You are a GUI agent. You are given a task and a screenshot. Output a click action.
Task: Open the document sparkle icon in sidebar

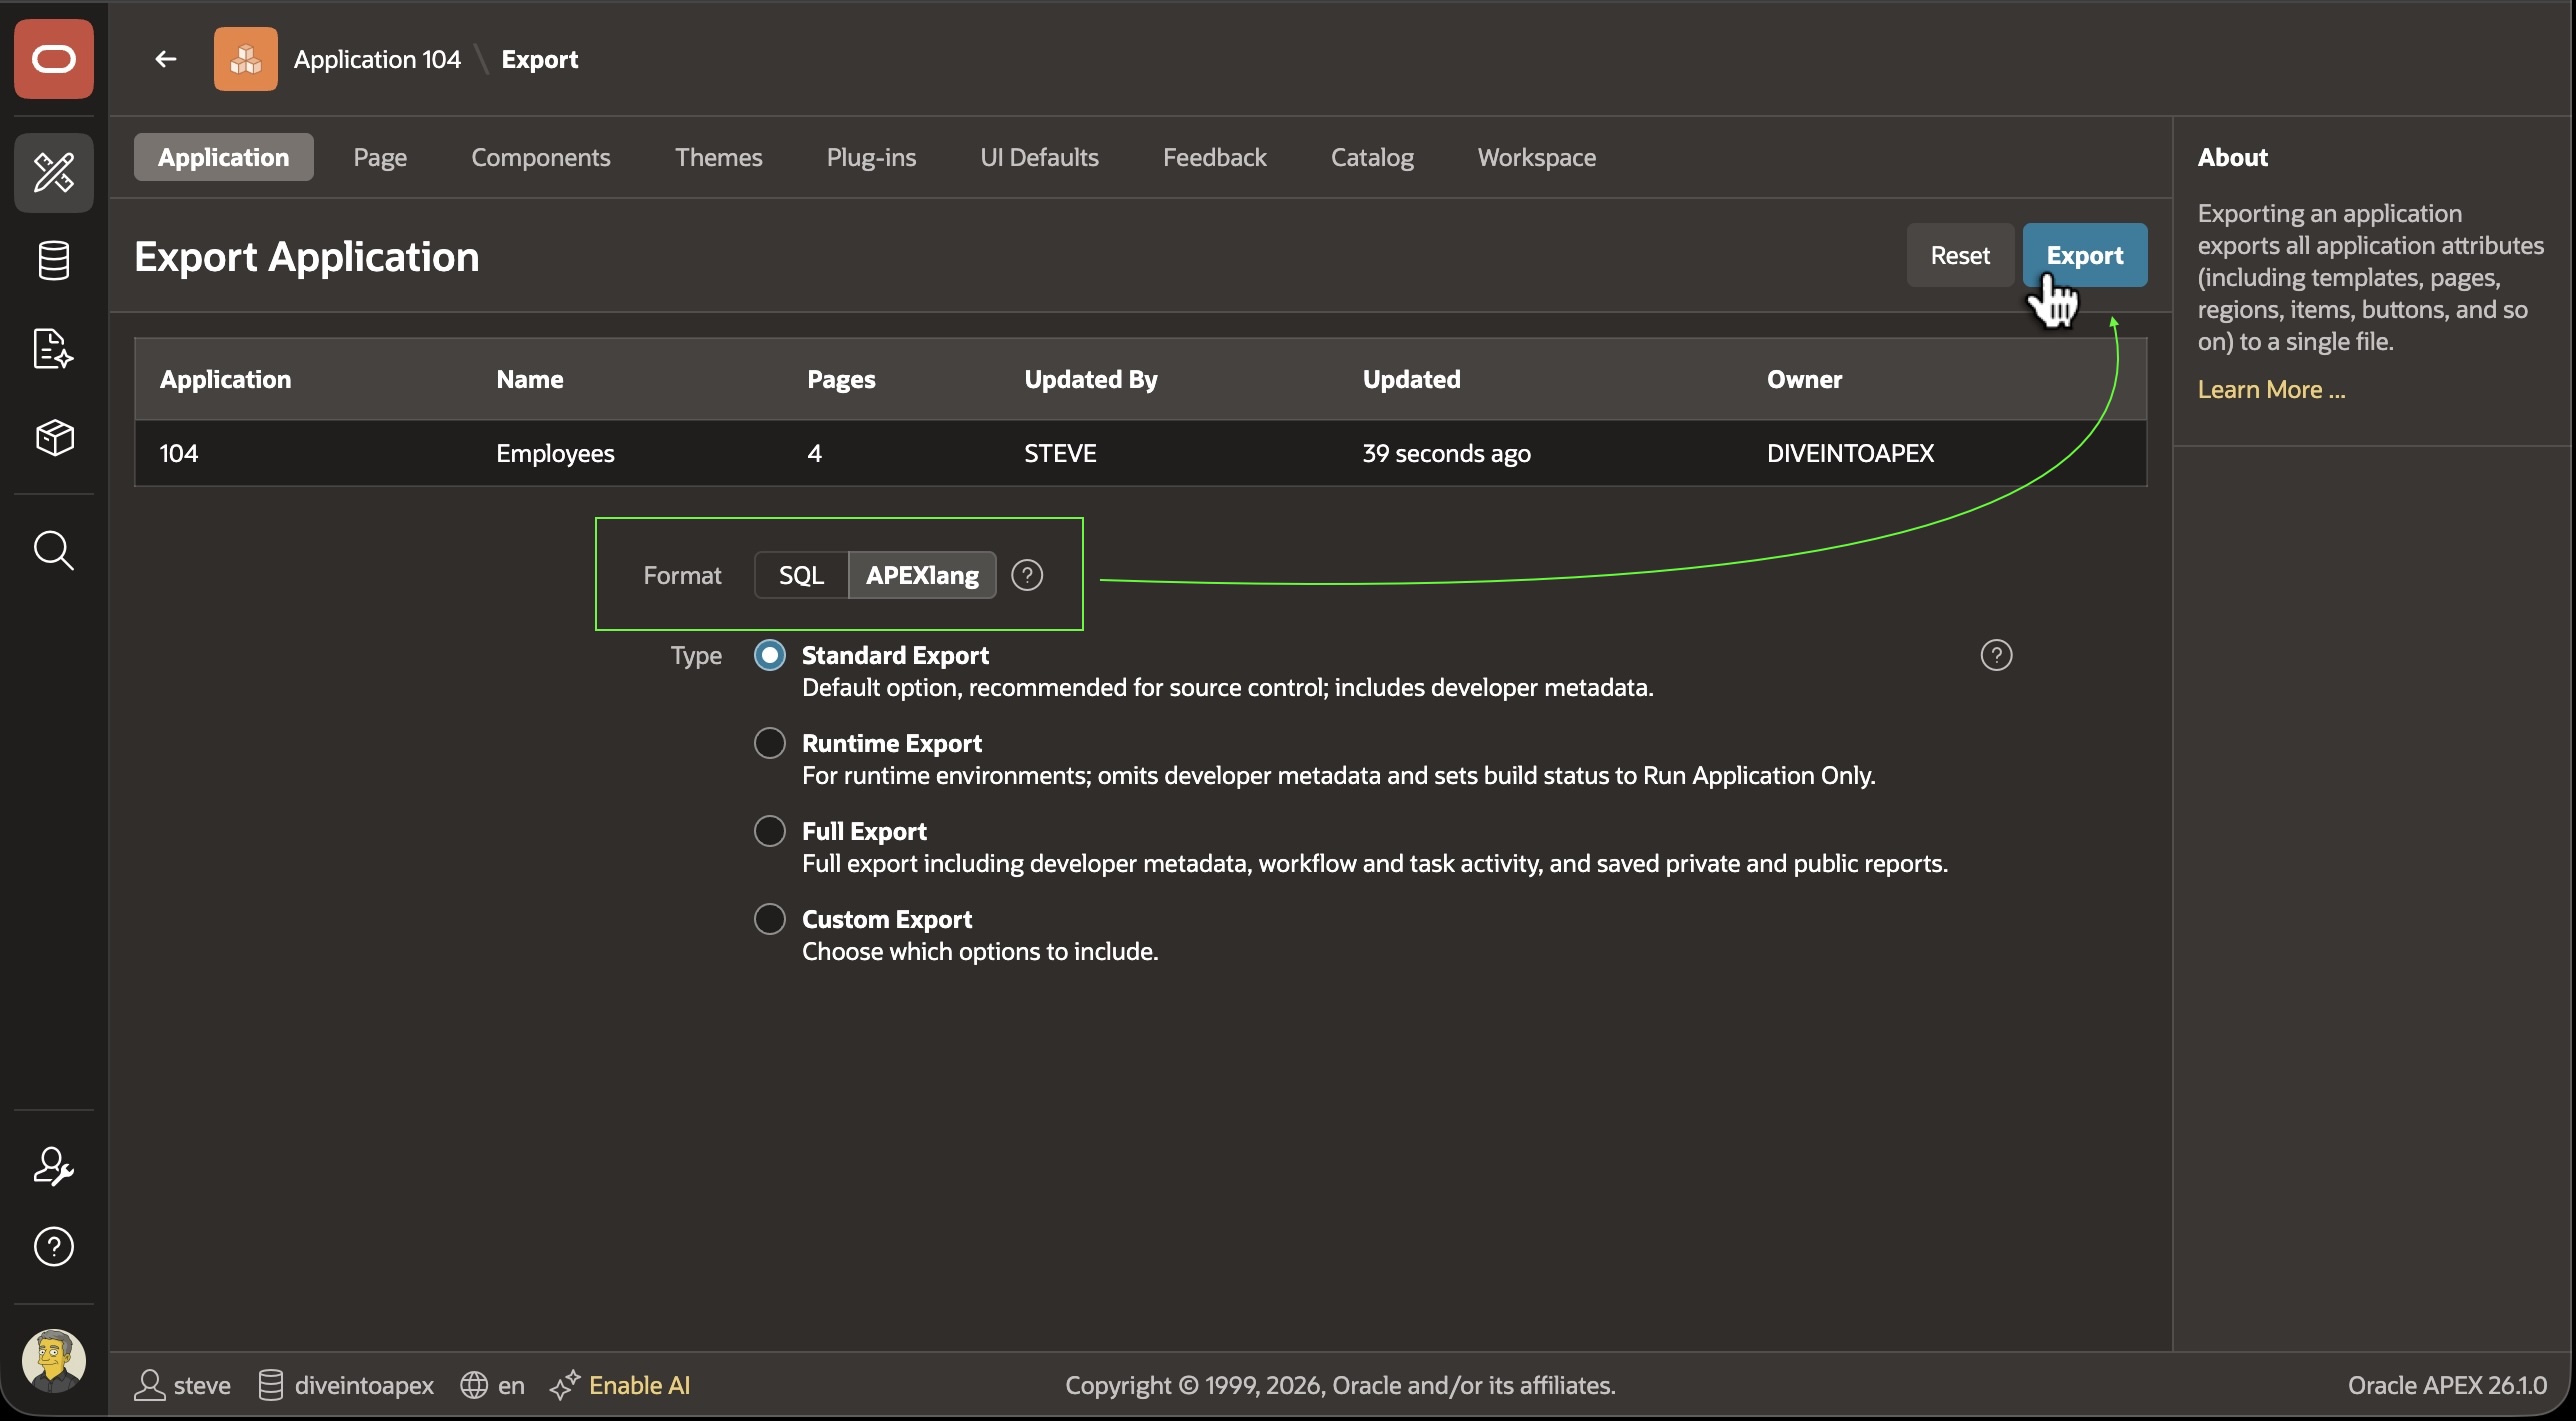tap(54, 349)
